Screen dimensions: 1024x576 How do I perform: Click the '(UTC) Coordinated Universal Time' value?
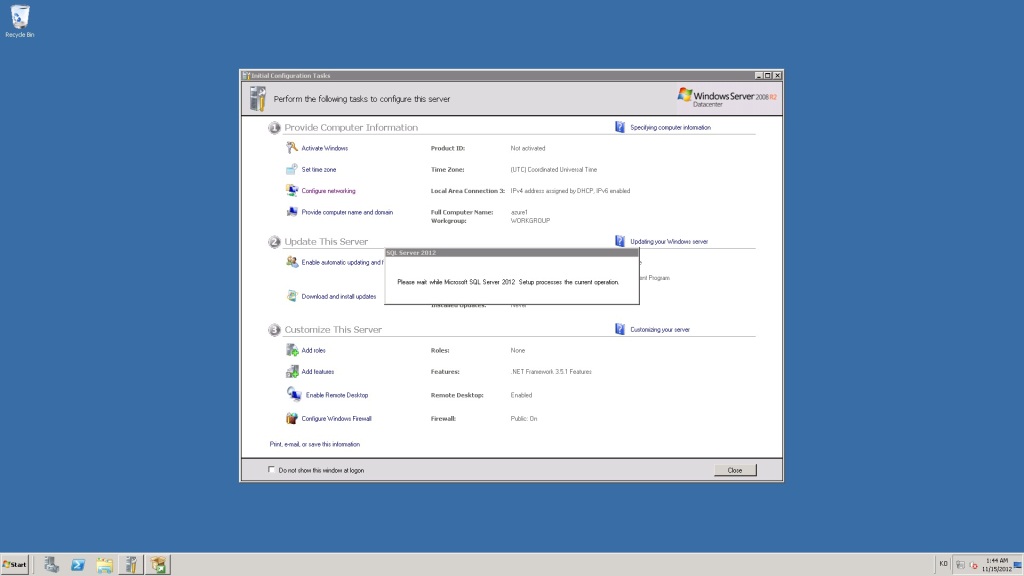pos(554,170)
